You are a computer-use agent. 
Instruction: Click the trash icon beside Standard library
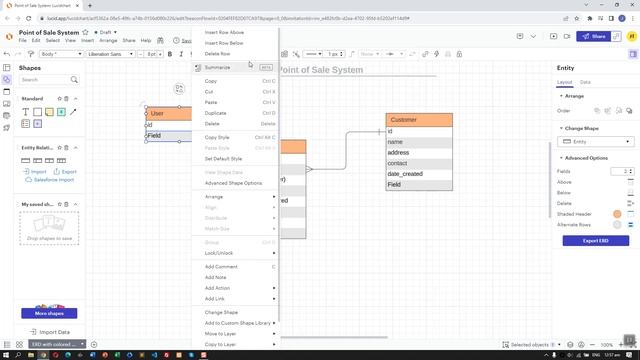(x=66, y=99)
